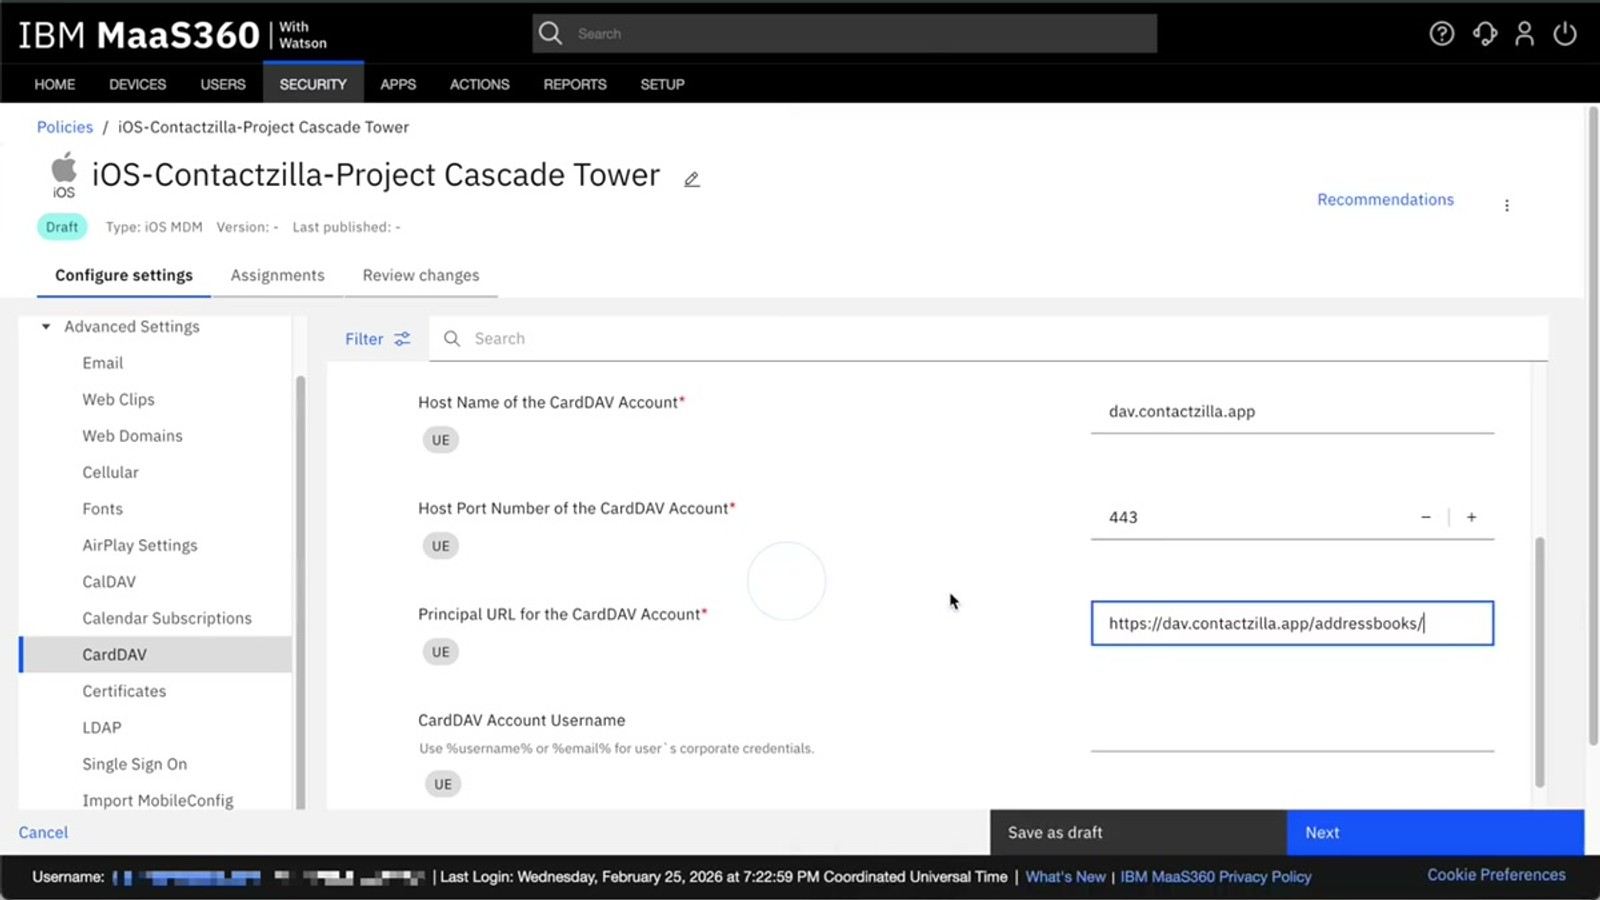Click UE badge under Host Name
The image size is (1600, 900).
pos(440,440)
